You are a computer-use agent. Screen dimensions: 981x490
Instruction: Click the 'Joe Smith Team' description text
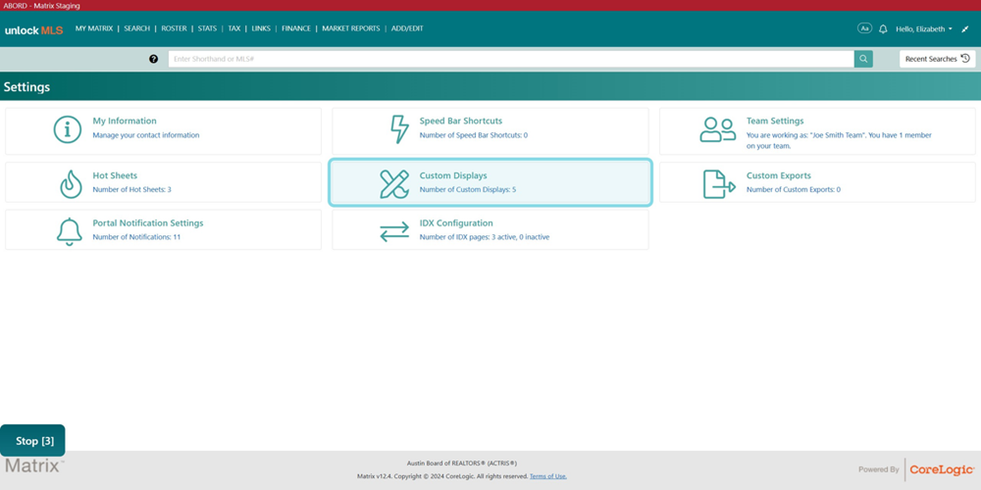[x=839, y=140]
